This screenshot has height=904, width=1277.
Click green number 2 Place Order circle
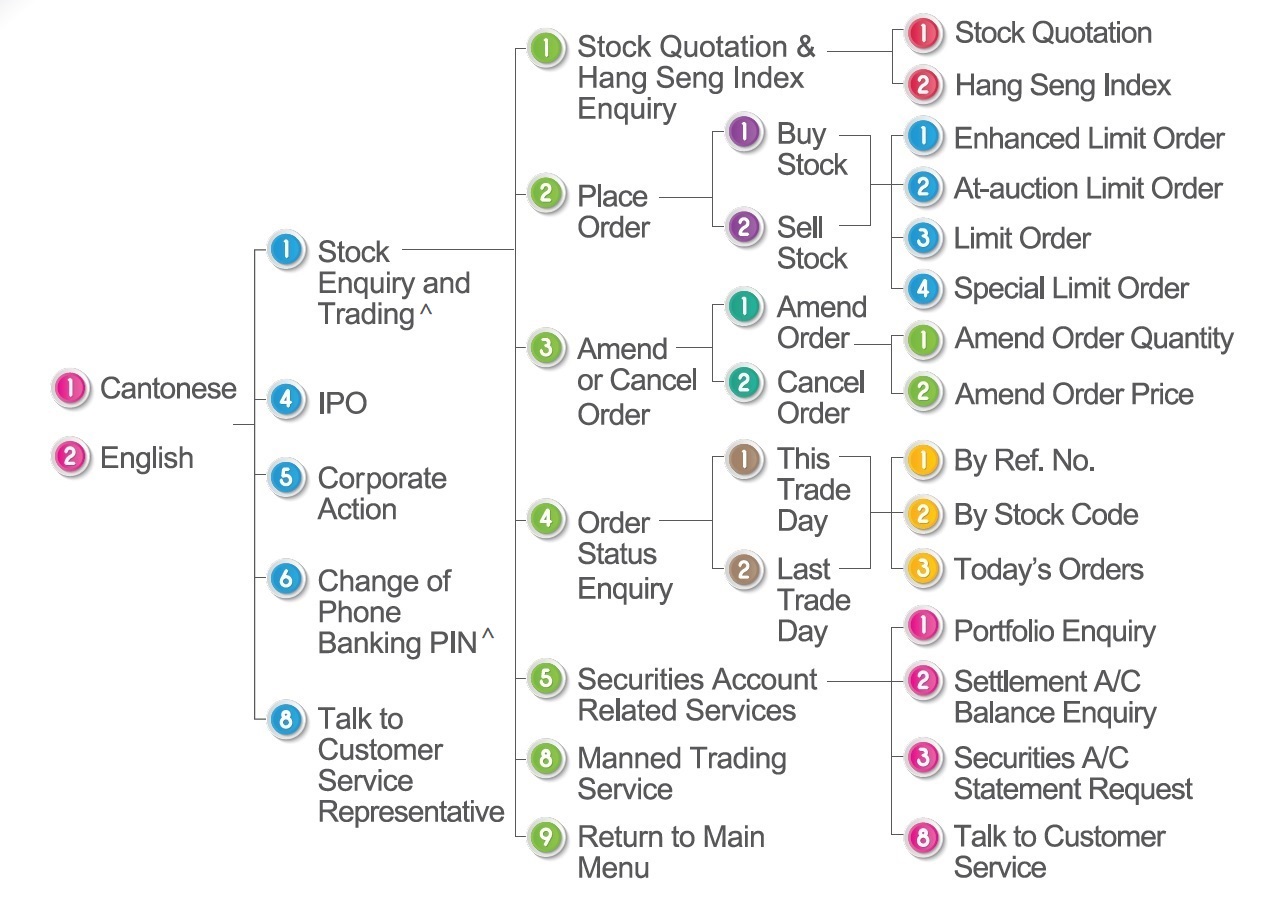coord(546,193)
